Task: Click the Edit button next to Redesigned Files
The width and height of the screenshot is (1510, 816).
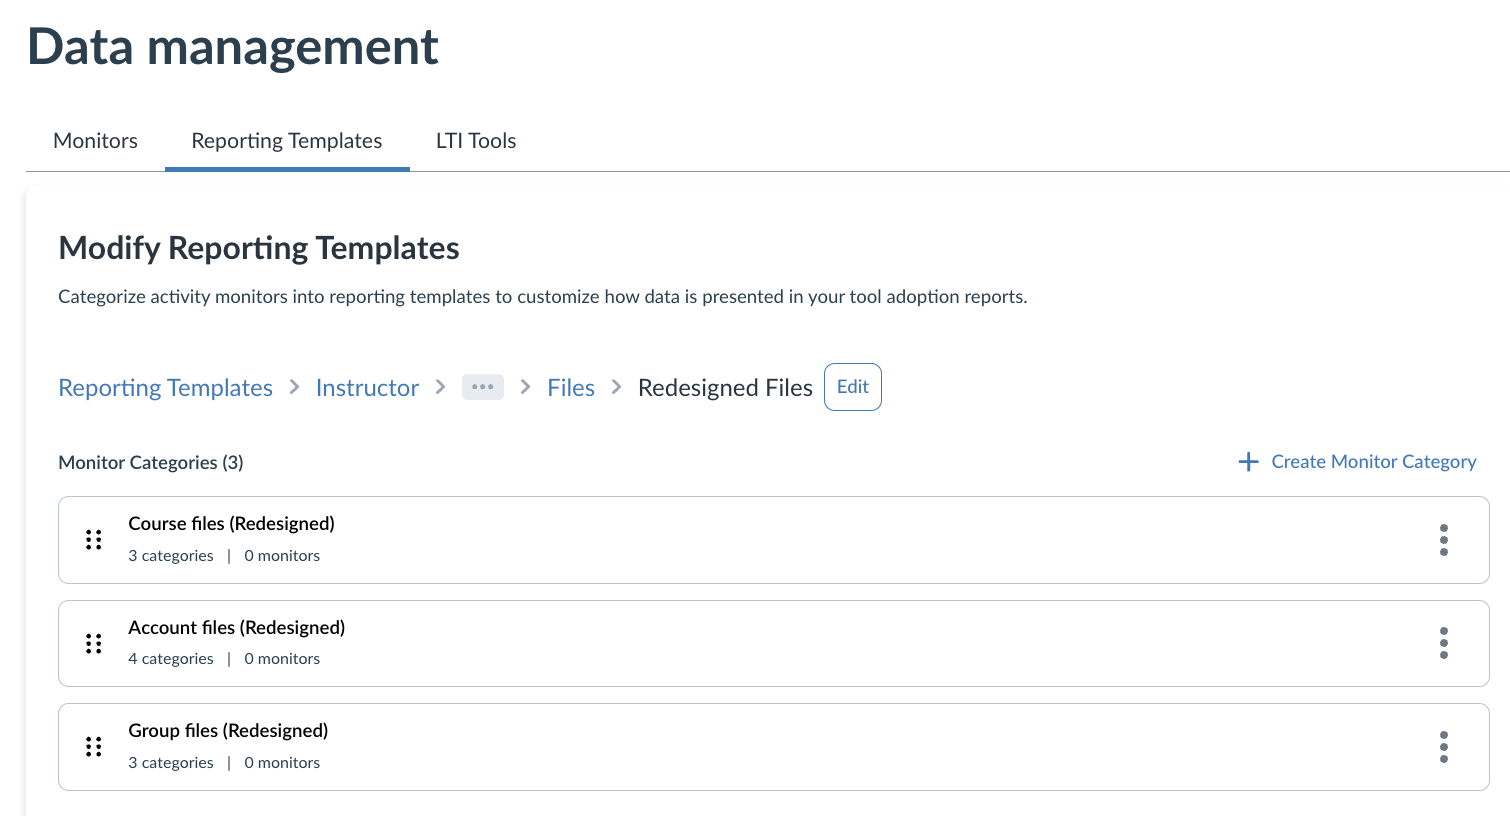Action: [x=852, y=387]
